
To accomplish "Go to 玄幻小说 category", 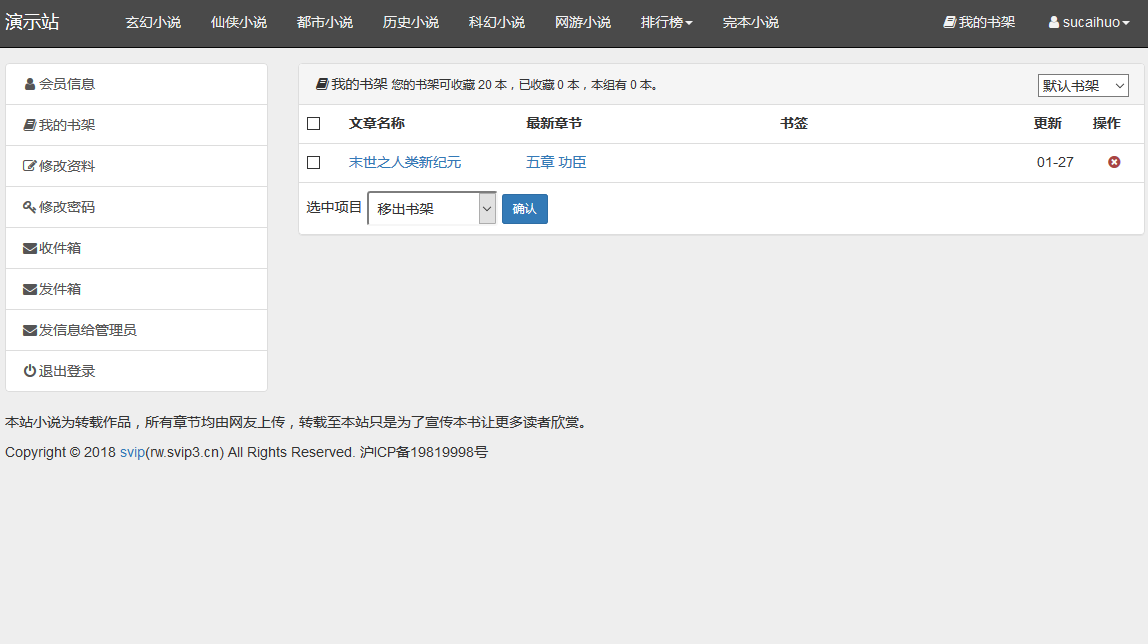I will pos(153,22).
